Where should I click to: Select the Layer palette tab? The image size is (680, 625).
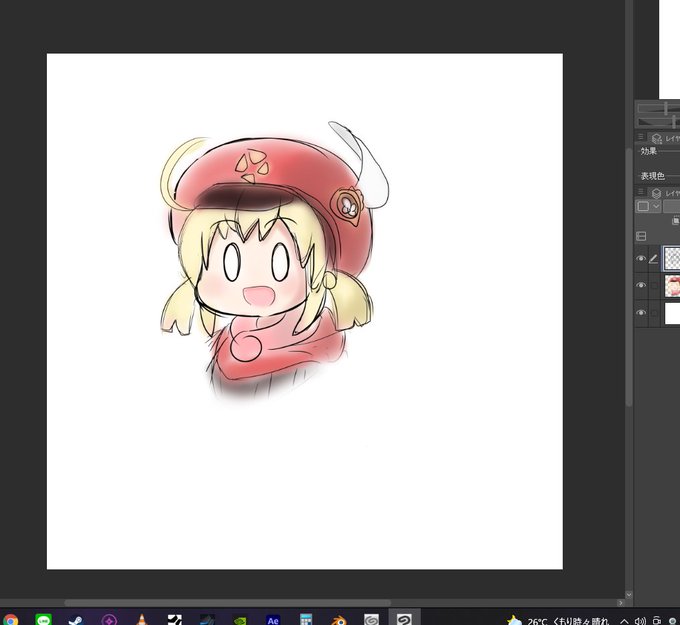click(665, 193)
